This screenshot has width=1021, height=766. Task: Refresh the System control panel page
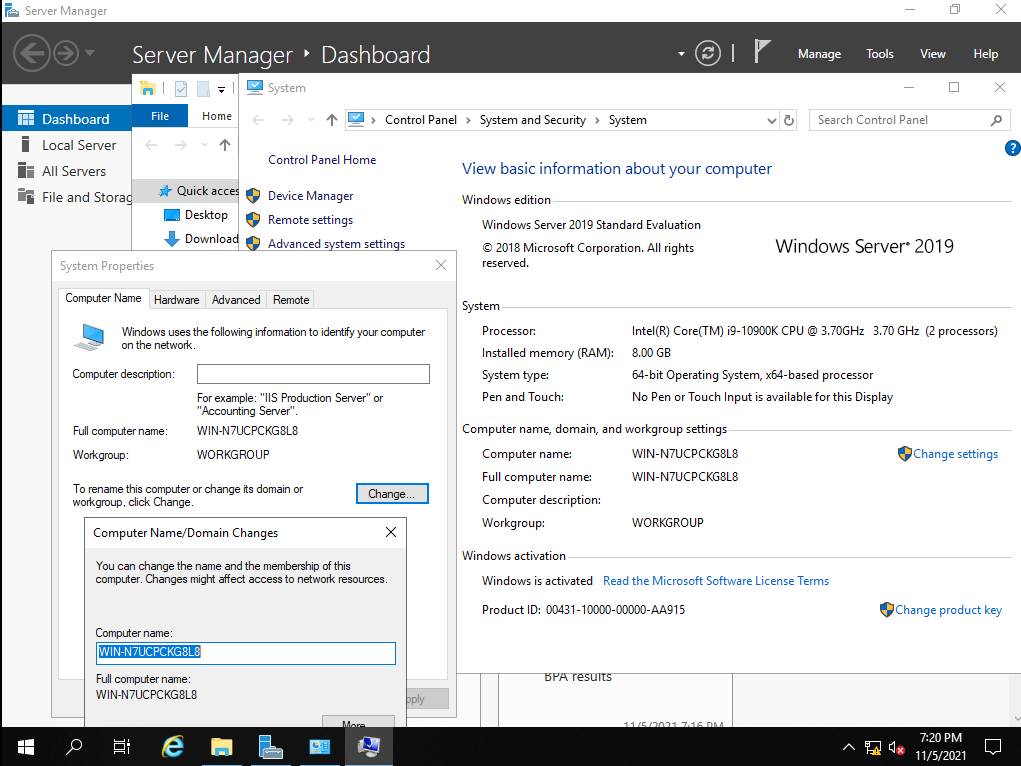(789, 121)
